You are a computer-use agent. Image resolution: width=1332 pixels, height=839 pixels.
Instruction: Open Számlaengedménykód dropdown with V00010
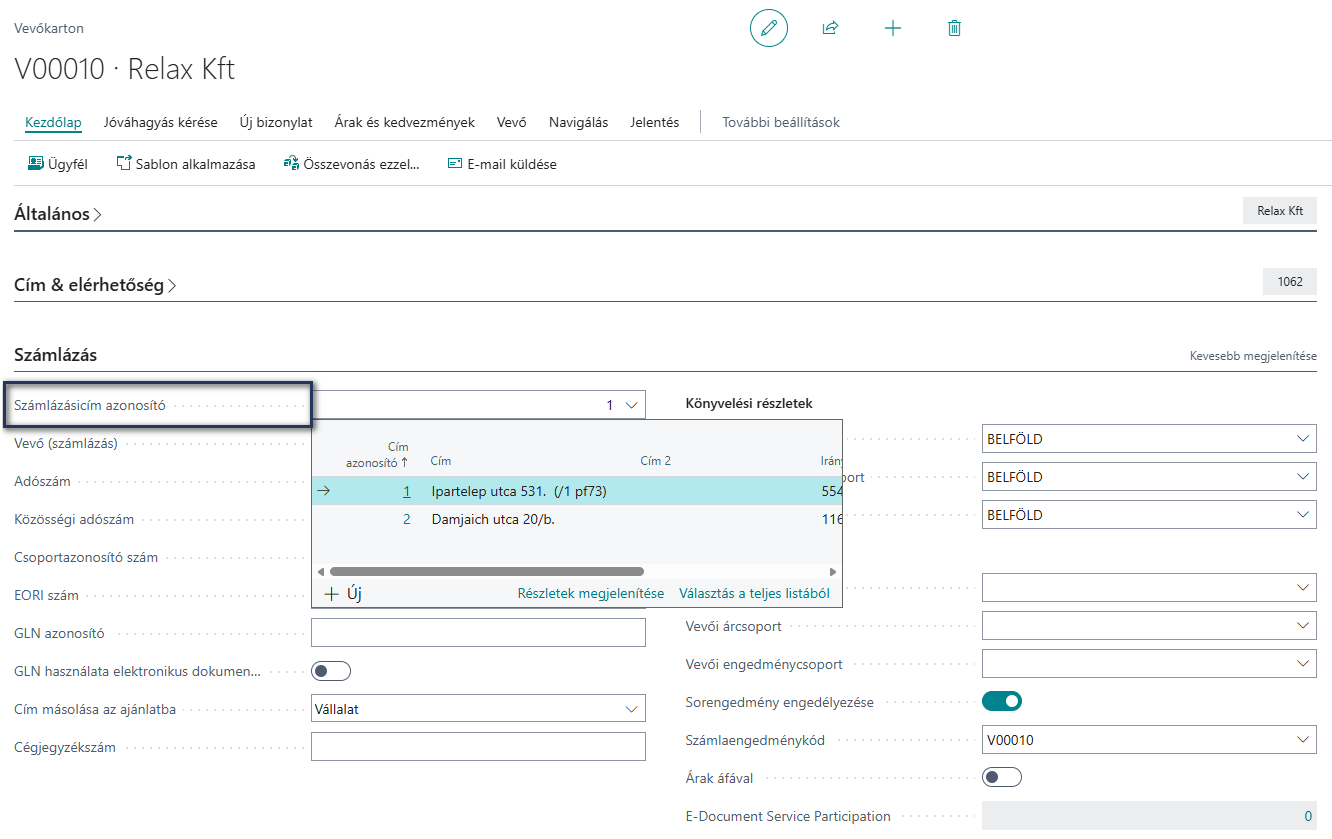1149,740
